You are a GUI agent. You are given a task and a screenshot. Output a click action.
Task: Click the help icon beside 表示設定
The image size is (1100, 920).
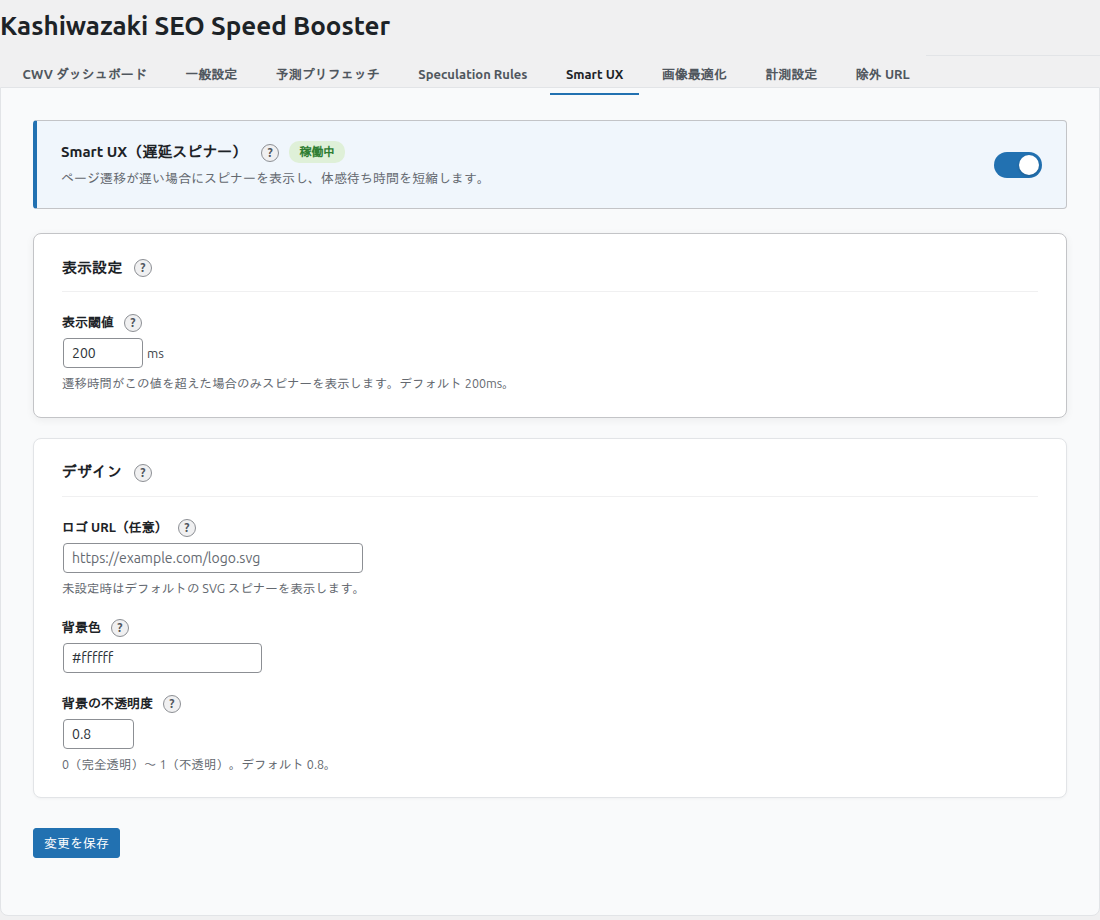(142, 267)
